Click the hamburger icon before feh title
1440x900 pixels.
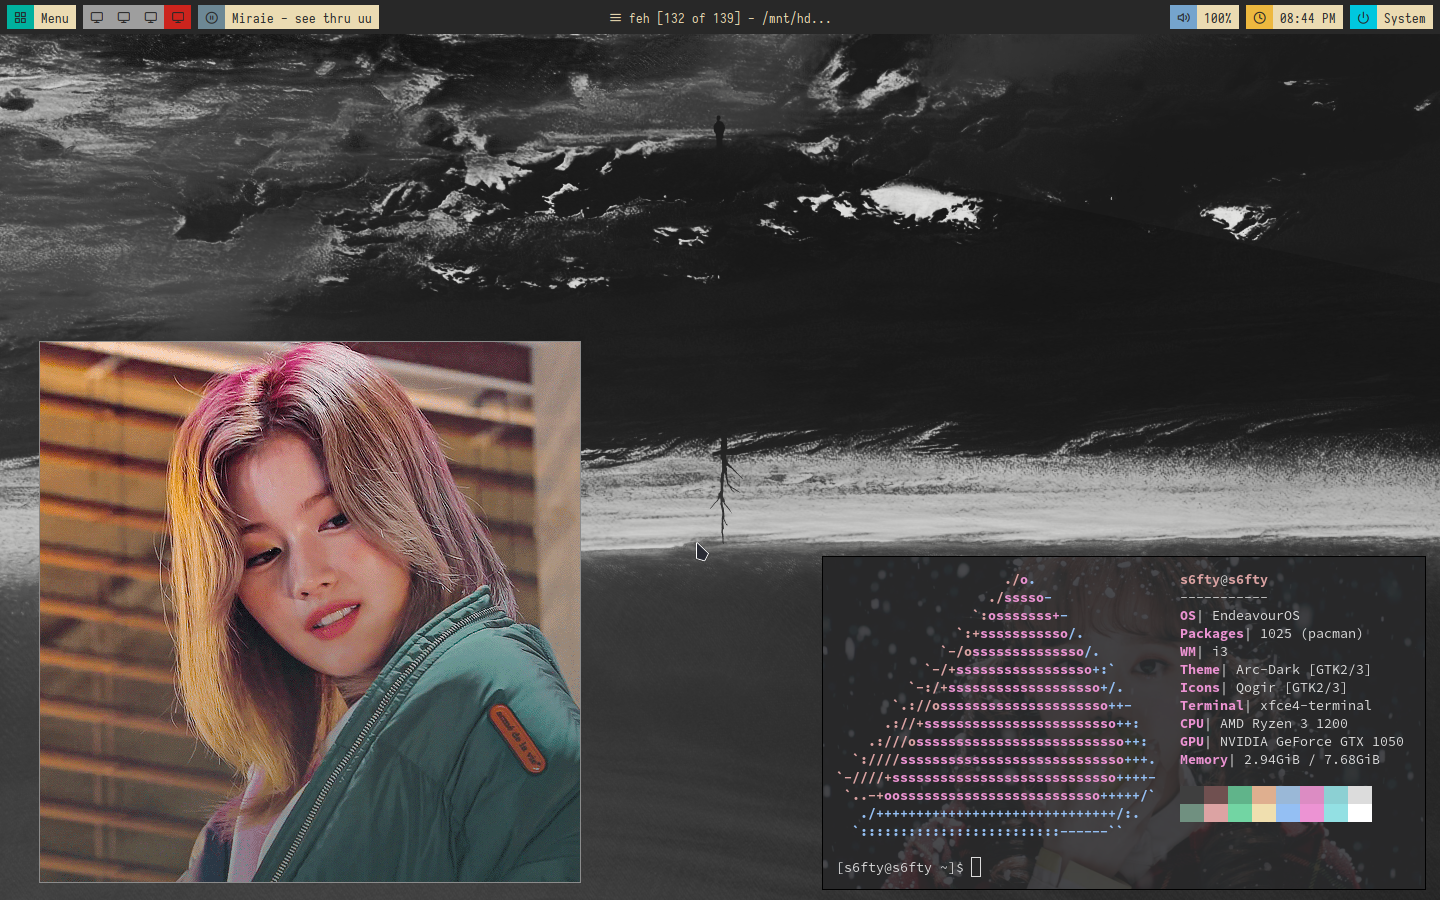pos(615,18)
